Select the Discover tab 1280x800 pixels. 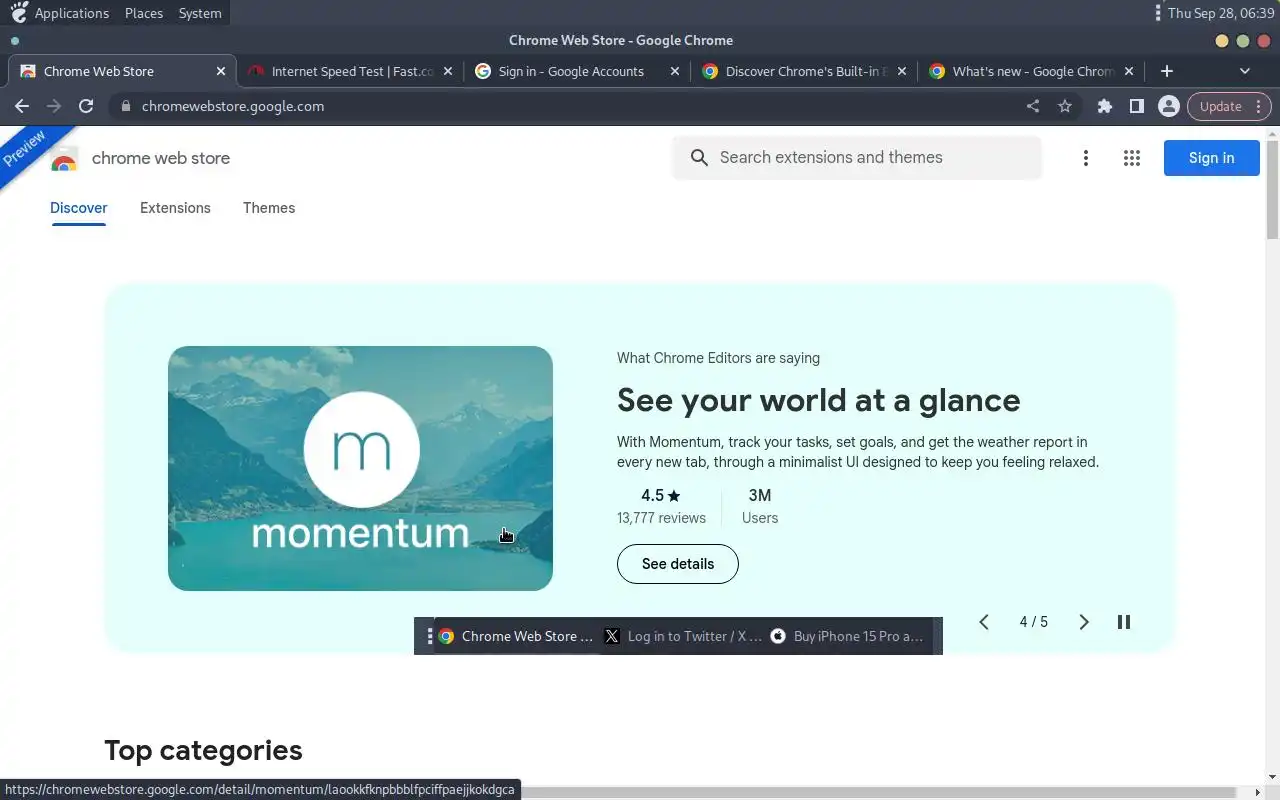tap(79, 208)
